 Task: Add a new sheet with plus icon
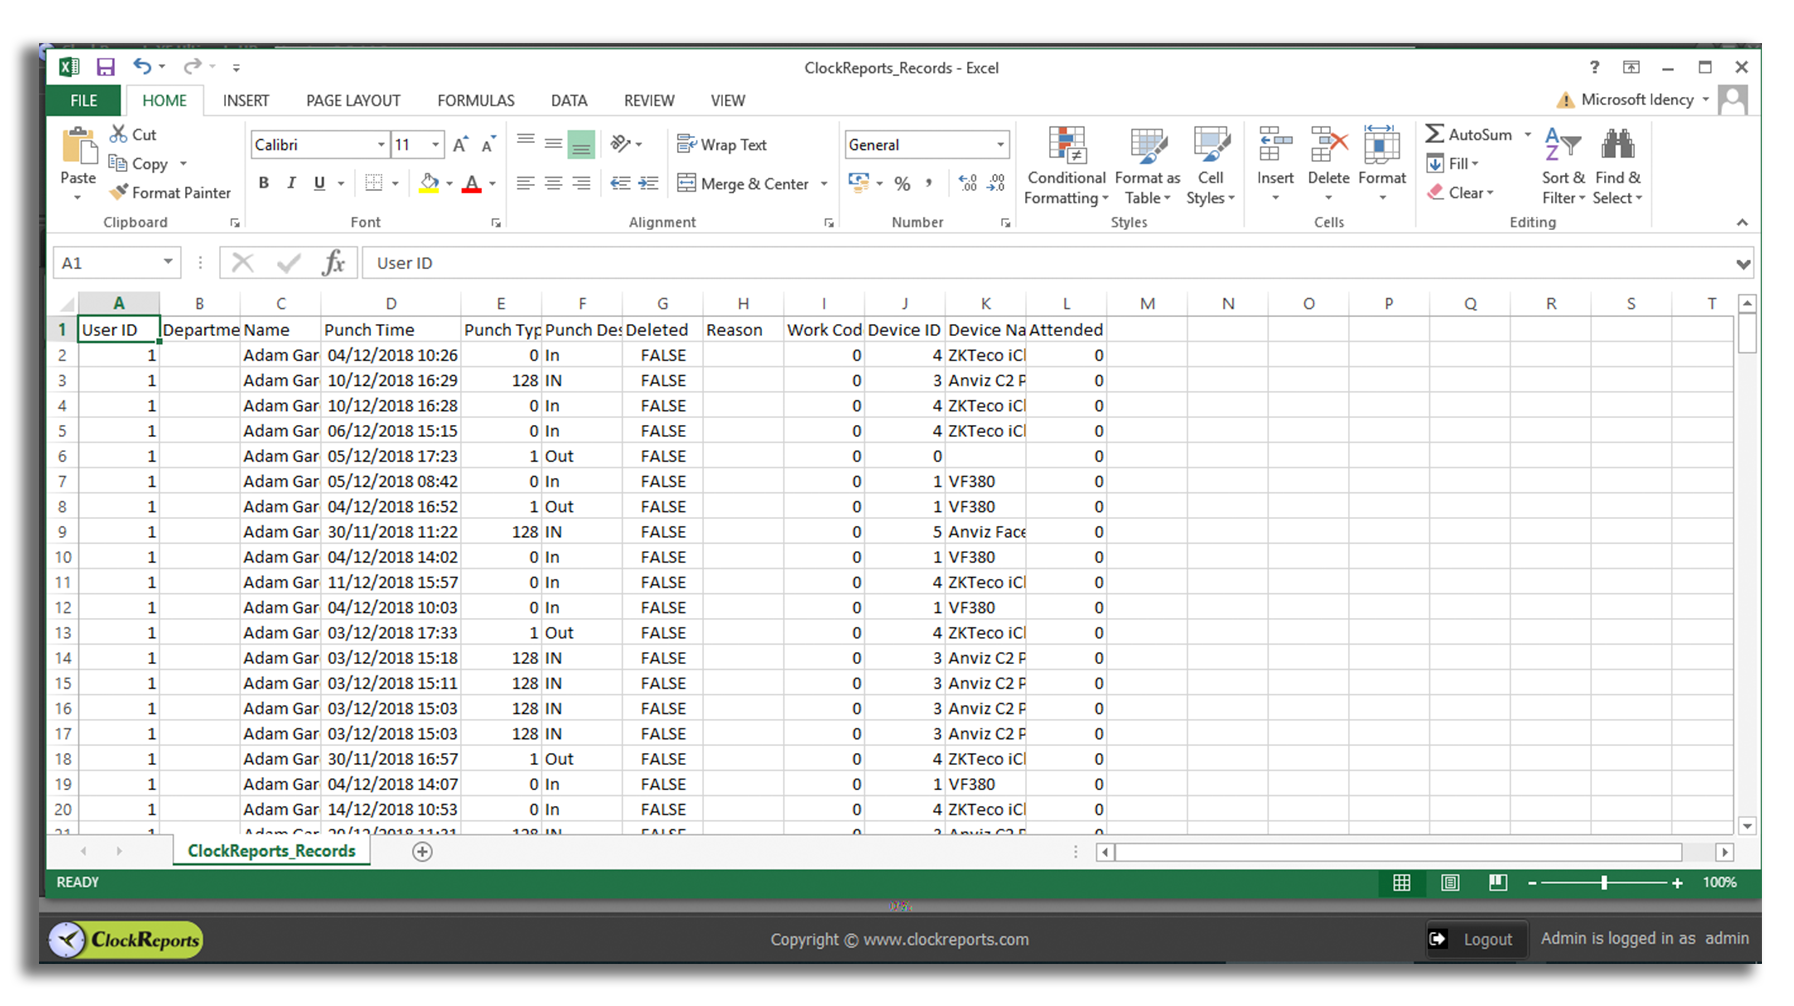pyautogui.click(x=422, y=851)
